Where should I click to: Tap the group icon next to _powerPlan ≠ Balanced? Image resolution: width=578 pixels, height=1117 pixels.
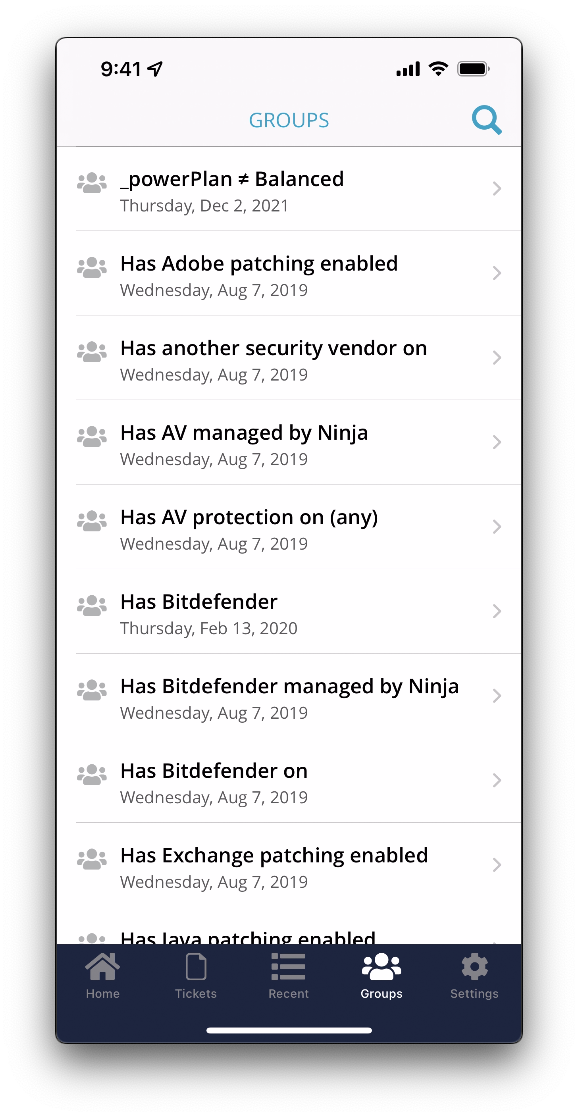91,182
